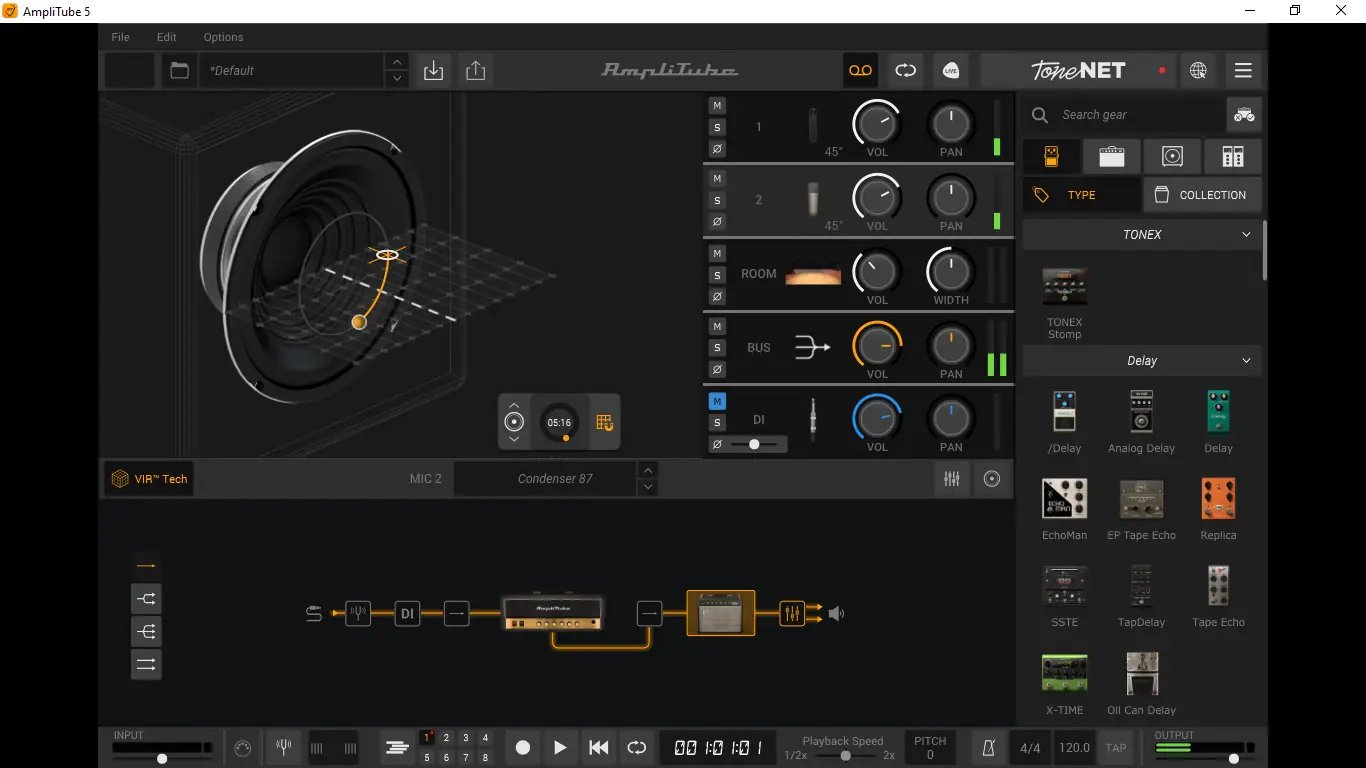Collapse the Delay gear section
1366x768 pixels.
pos(1246,360)
